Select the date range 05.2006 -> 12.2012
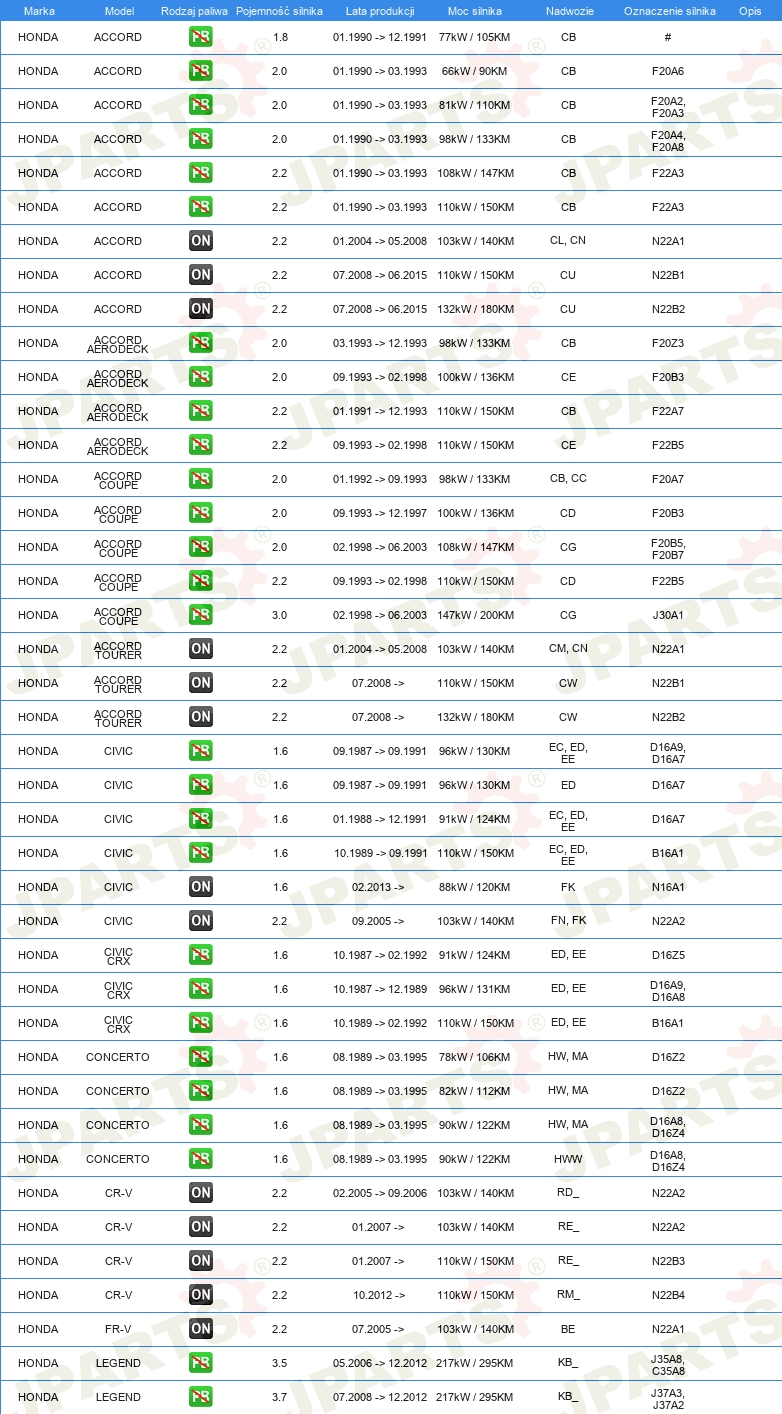Screen dimensions: 782x1414 (380, 1363)
